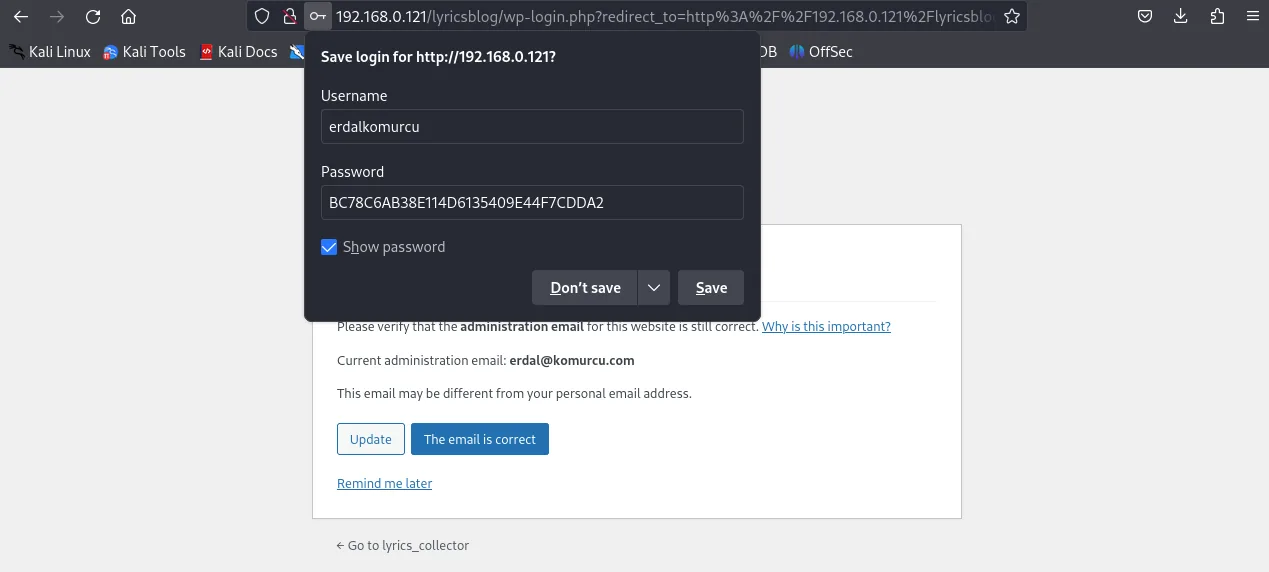The height and width of the screenshot is (572, 1269).
Task: Reload the current page
Action: click(x=92, y=16)
